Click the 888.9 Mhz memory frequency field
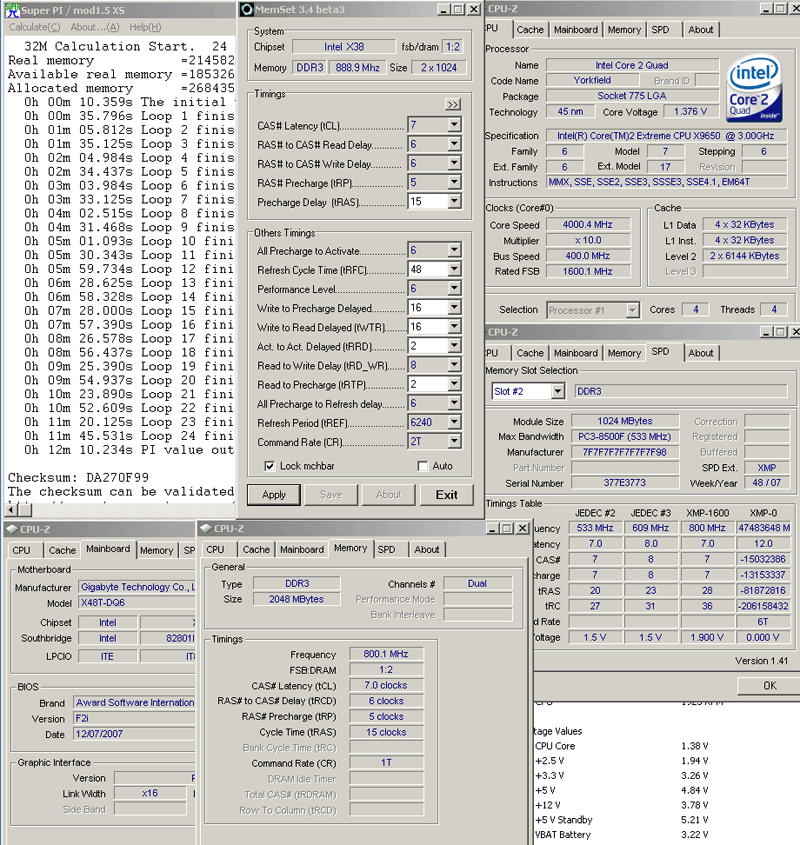The image size is (800, 845). click(x=357, y=67)
